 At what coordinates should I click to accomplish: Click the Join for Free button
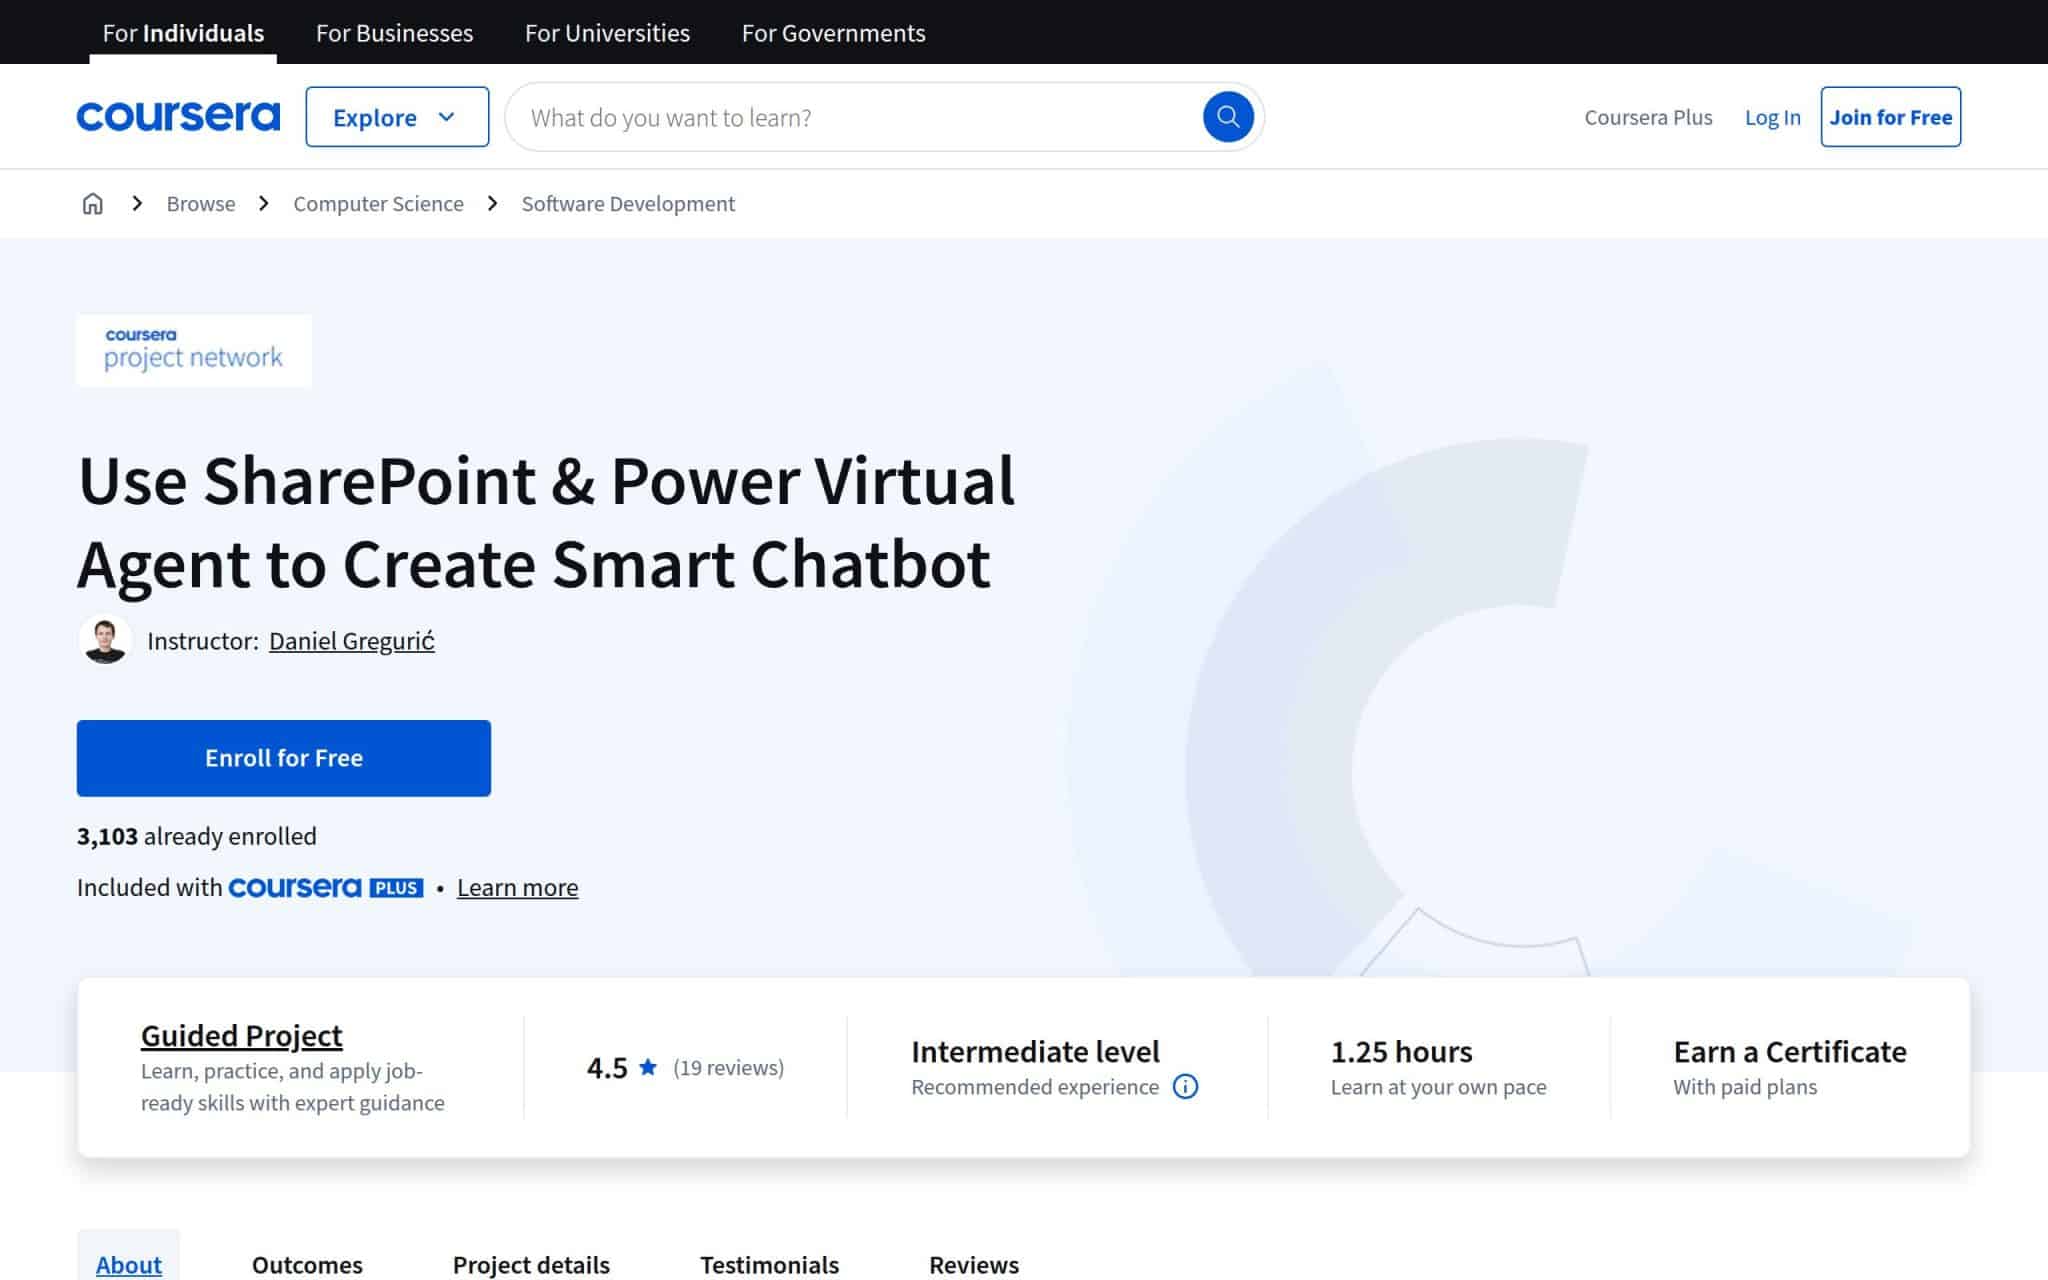click(1890, 117)
